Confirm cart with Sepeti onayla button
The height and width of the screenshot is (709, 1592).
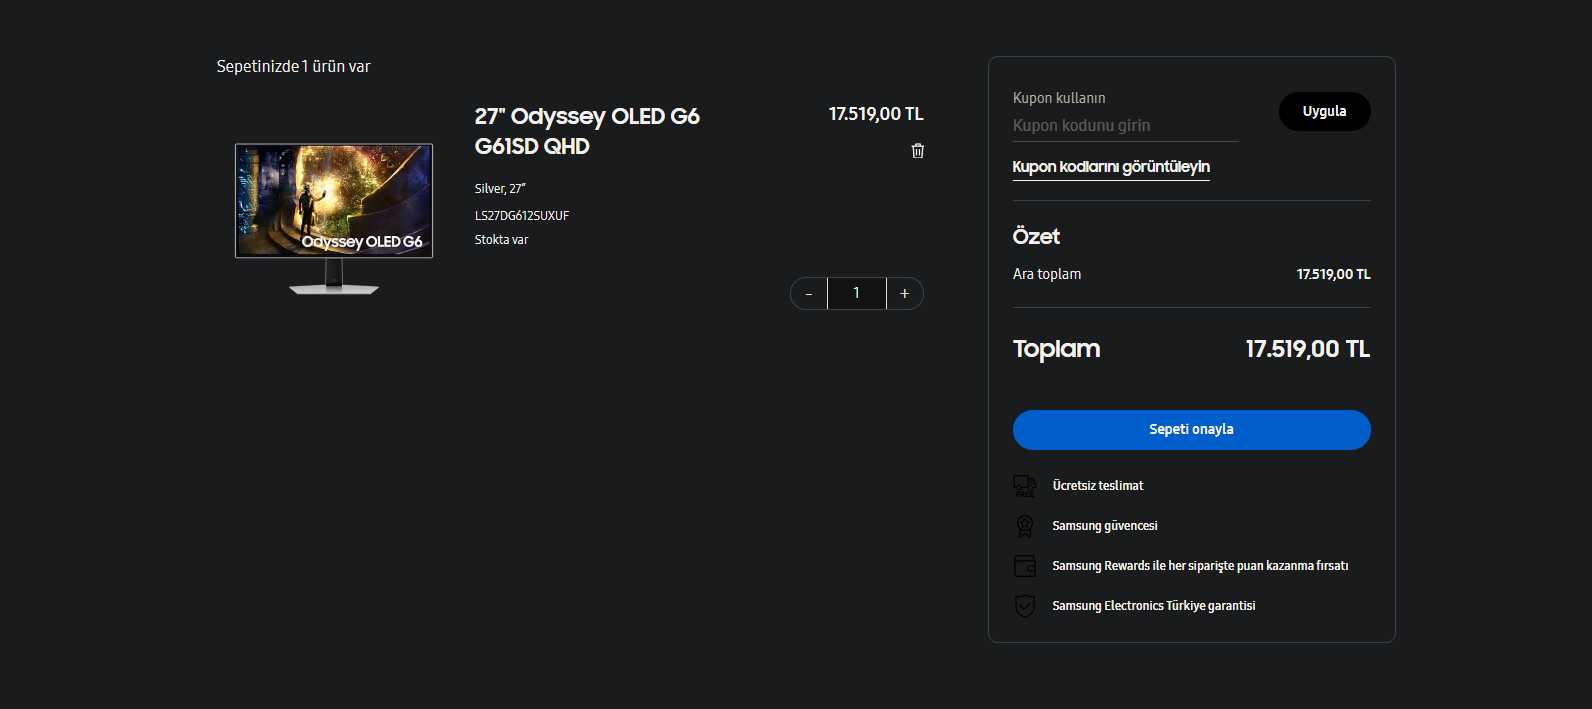click(x=1191, y=430)
